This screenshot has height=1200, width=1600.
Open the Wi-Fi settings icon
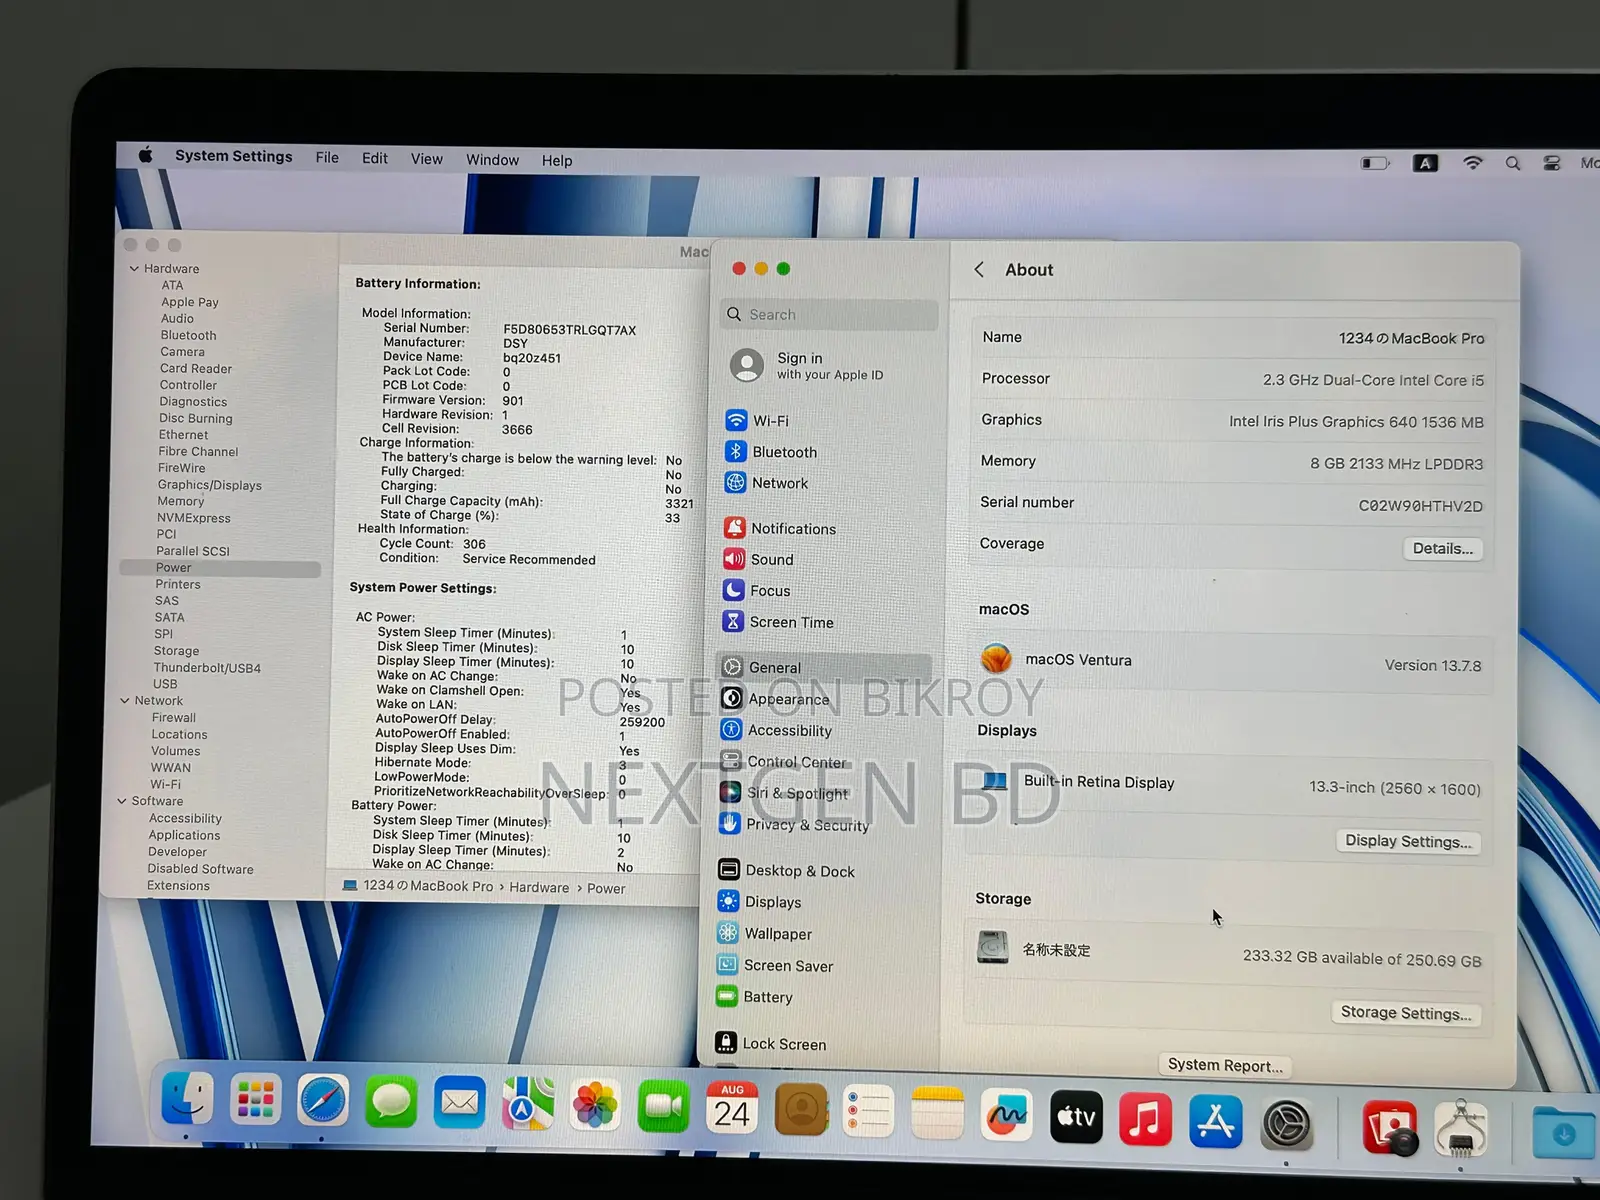736,421
